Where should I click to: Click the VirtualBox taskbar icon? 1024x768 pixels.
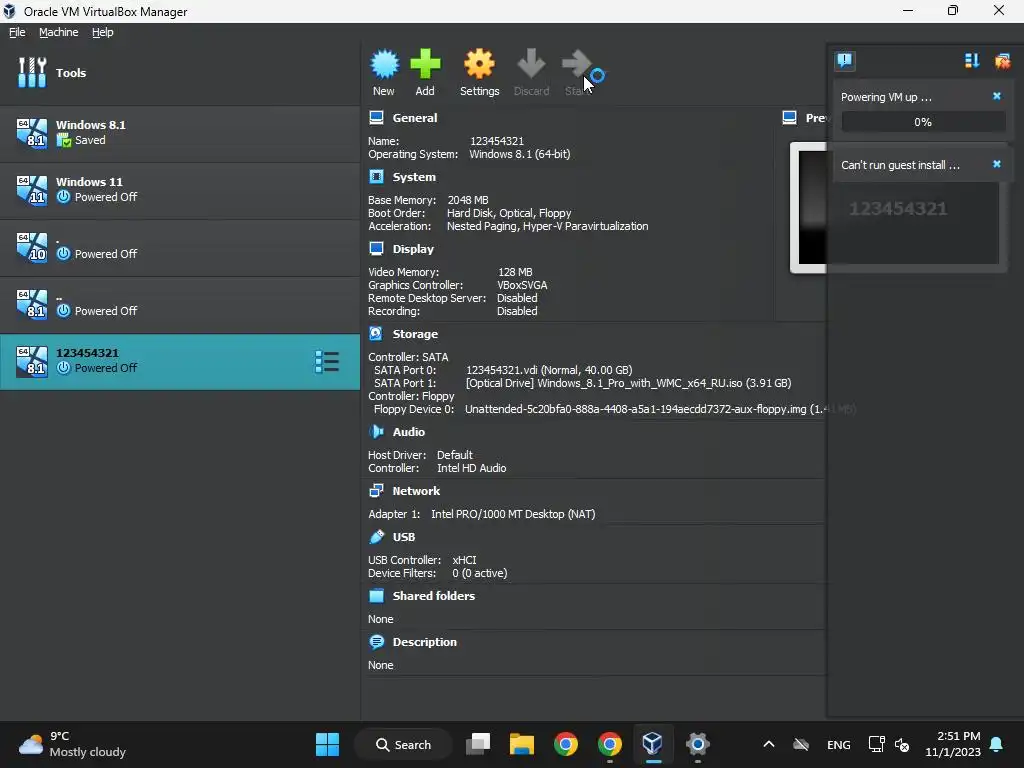point(652,744)
